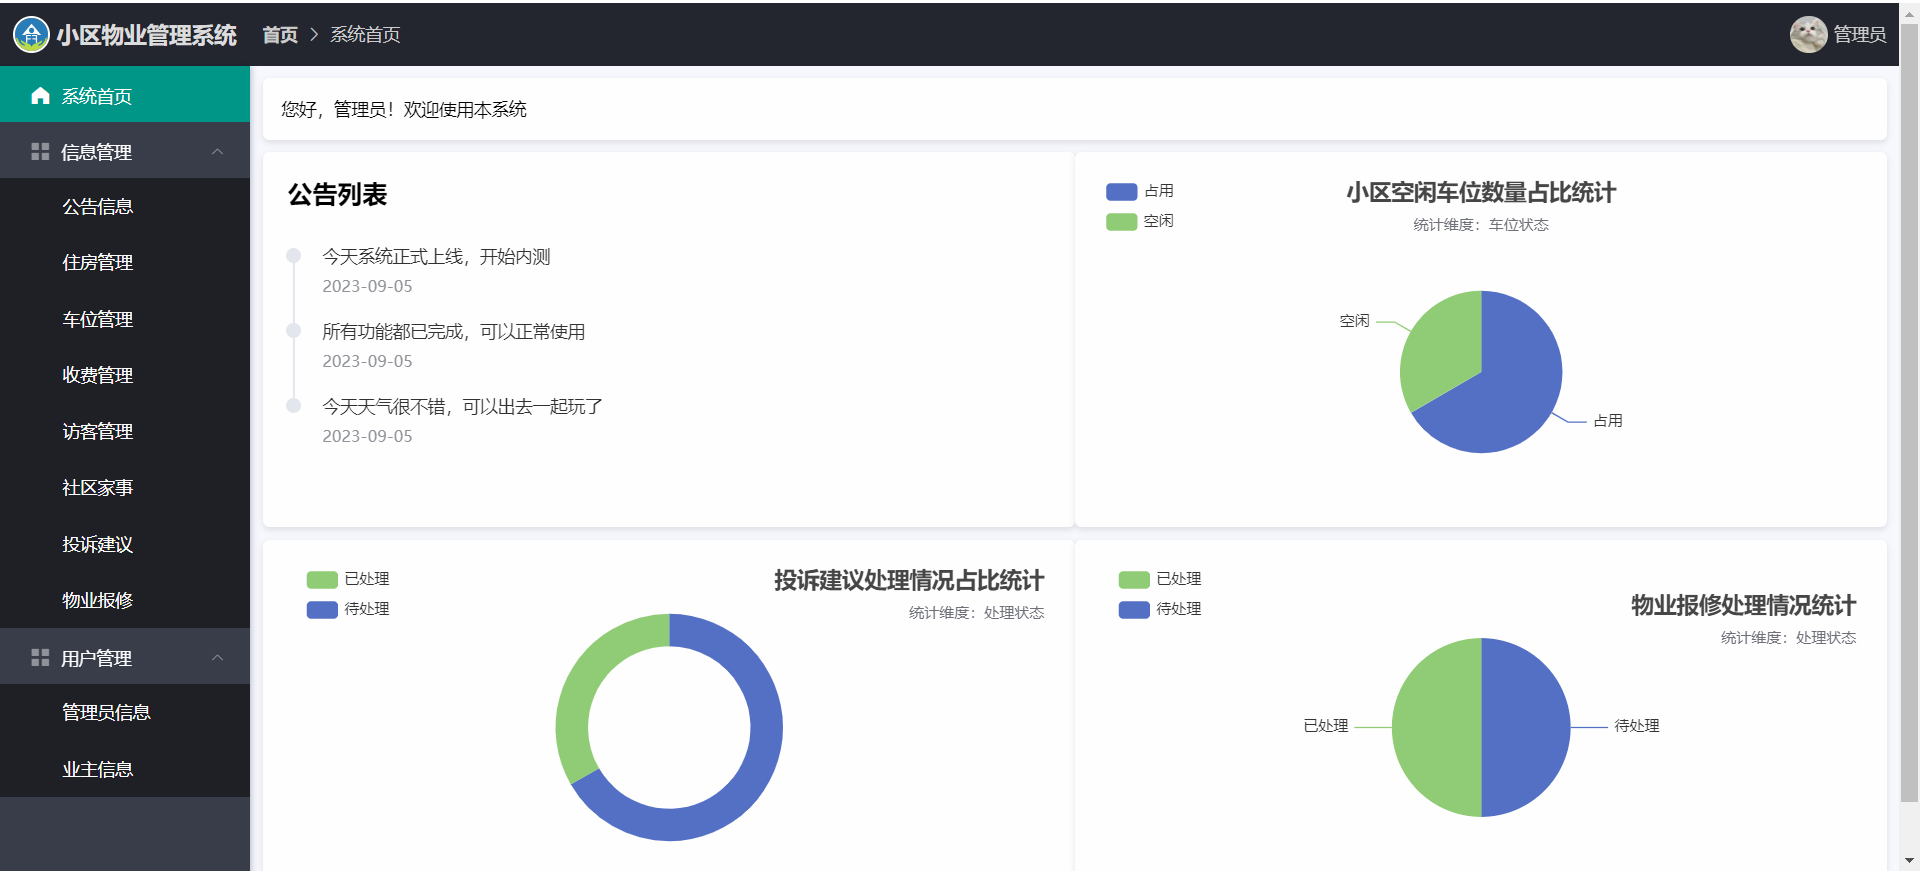Click the 投诉建议处理情况占比统计 chart title
This screenshot has width=1920, height=871.
909,581
